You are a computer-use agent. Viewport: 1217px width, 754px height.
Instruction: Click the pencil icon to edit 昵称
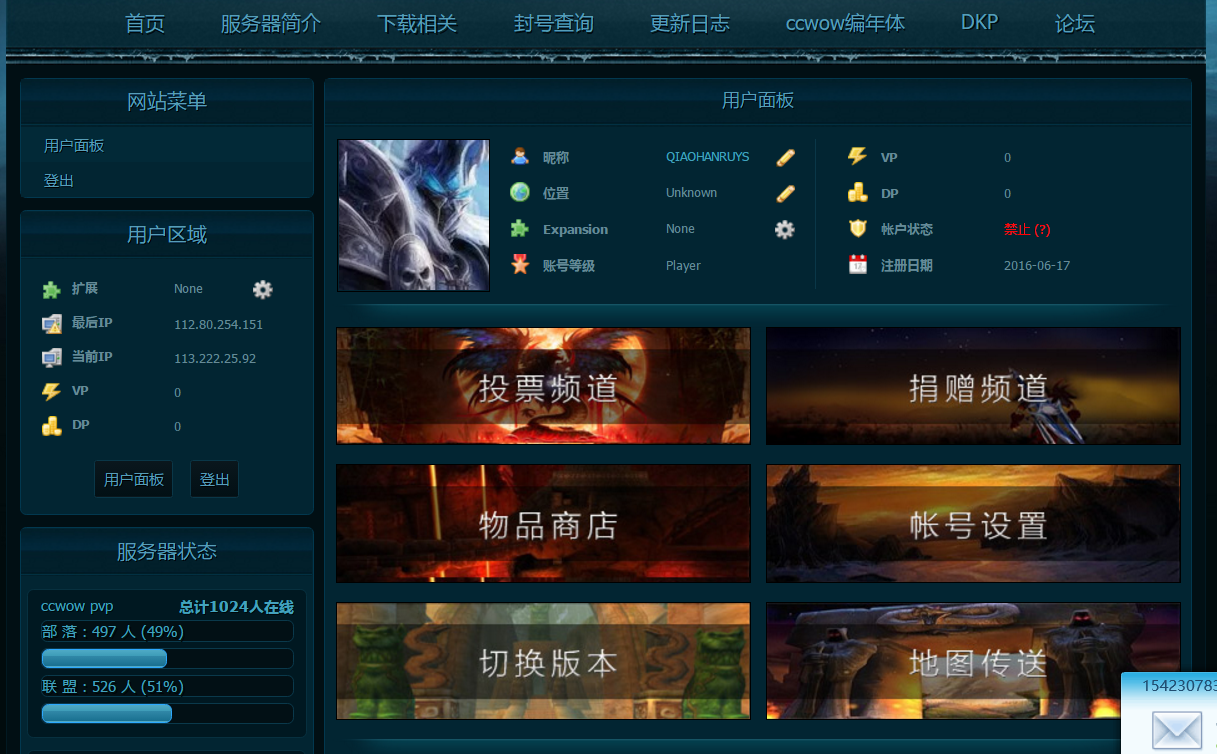[785, 157]
